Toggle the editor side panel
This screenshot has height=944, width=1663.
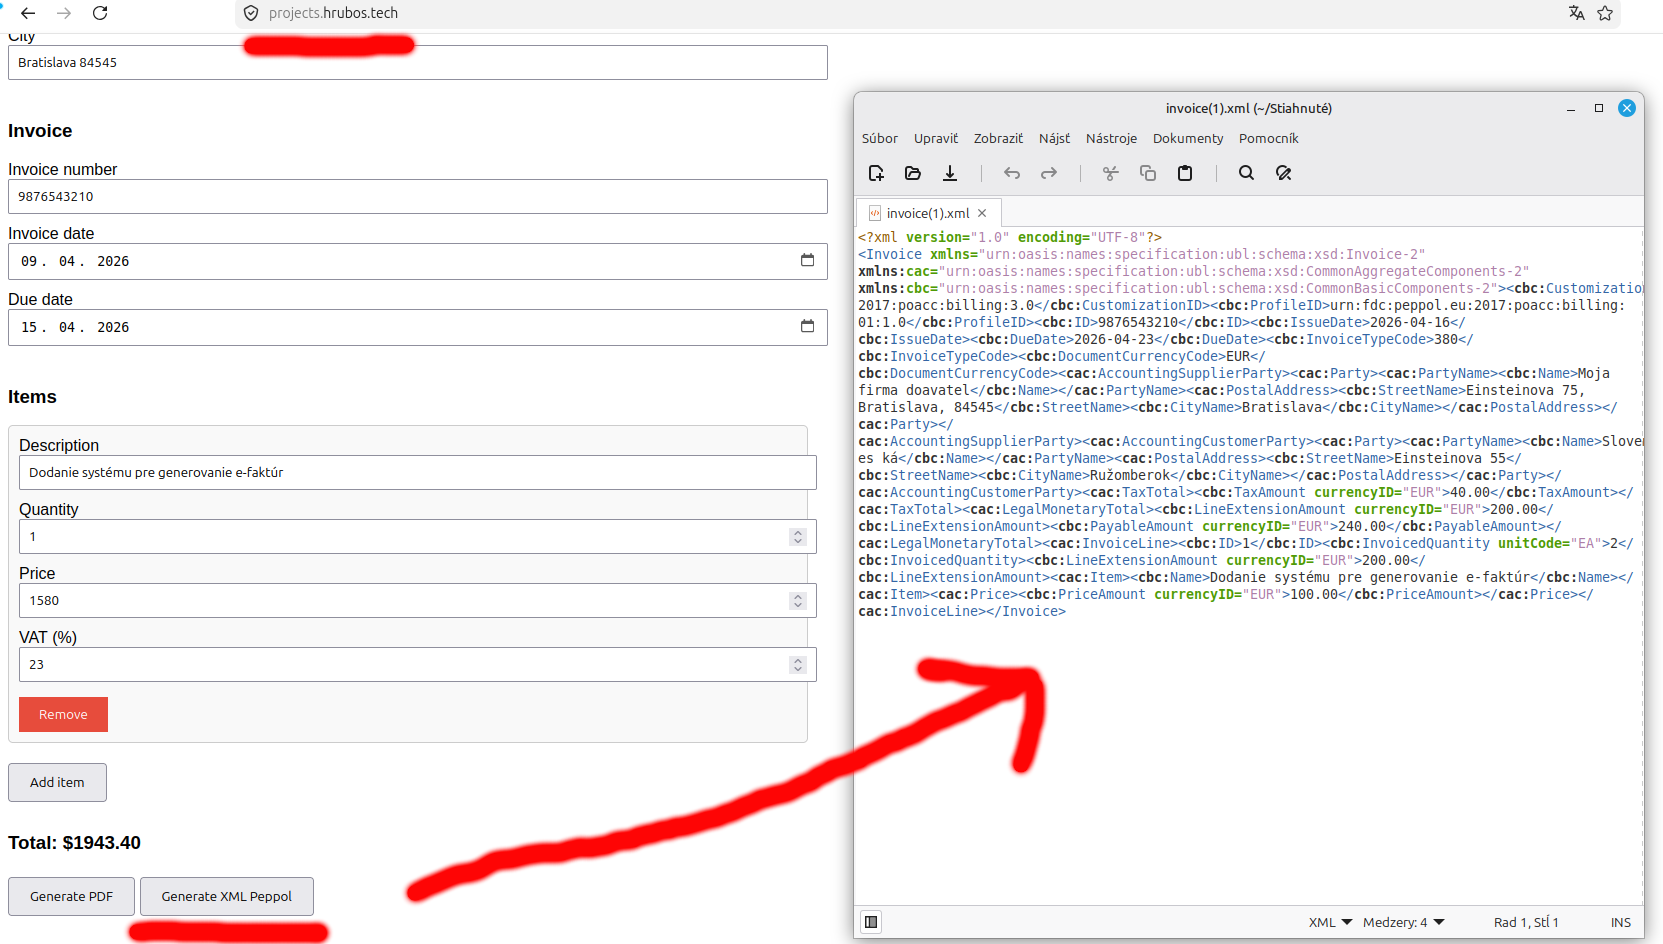click(871, 921)
